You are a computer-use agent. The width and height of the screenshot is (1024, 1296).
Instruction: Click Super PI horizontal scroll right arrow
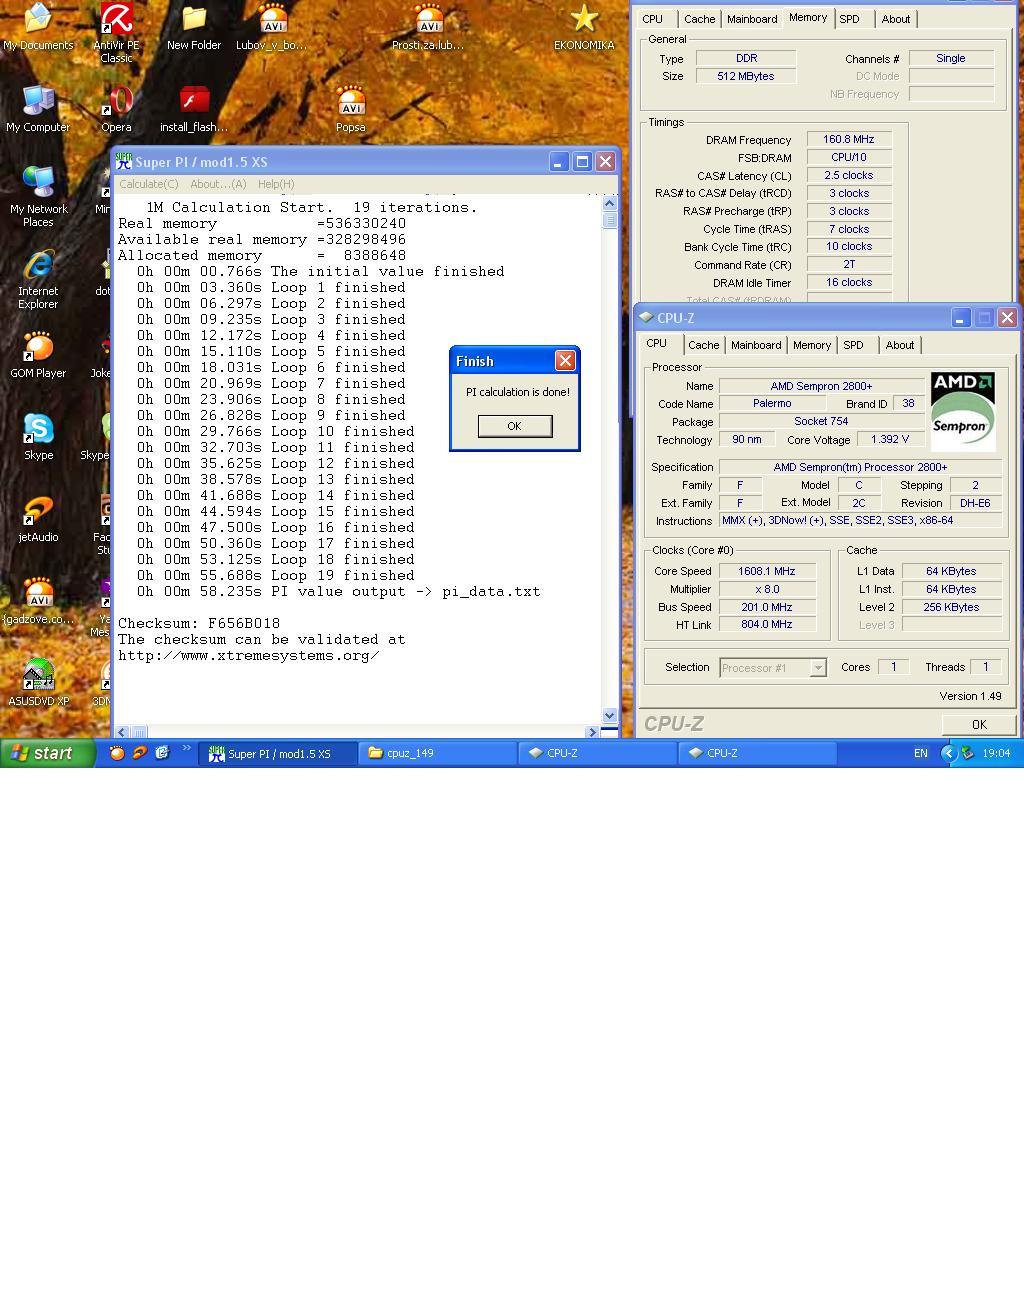(x=593, y=732)
